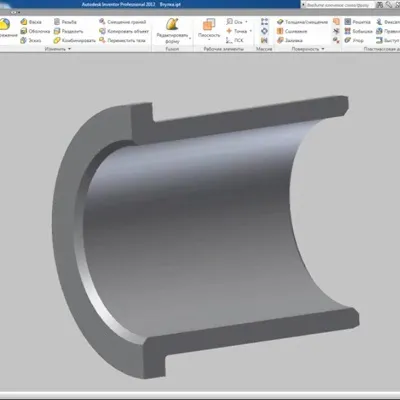Select Толщина/смещение surface tool

[302, 22]
